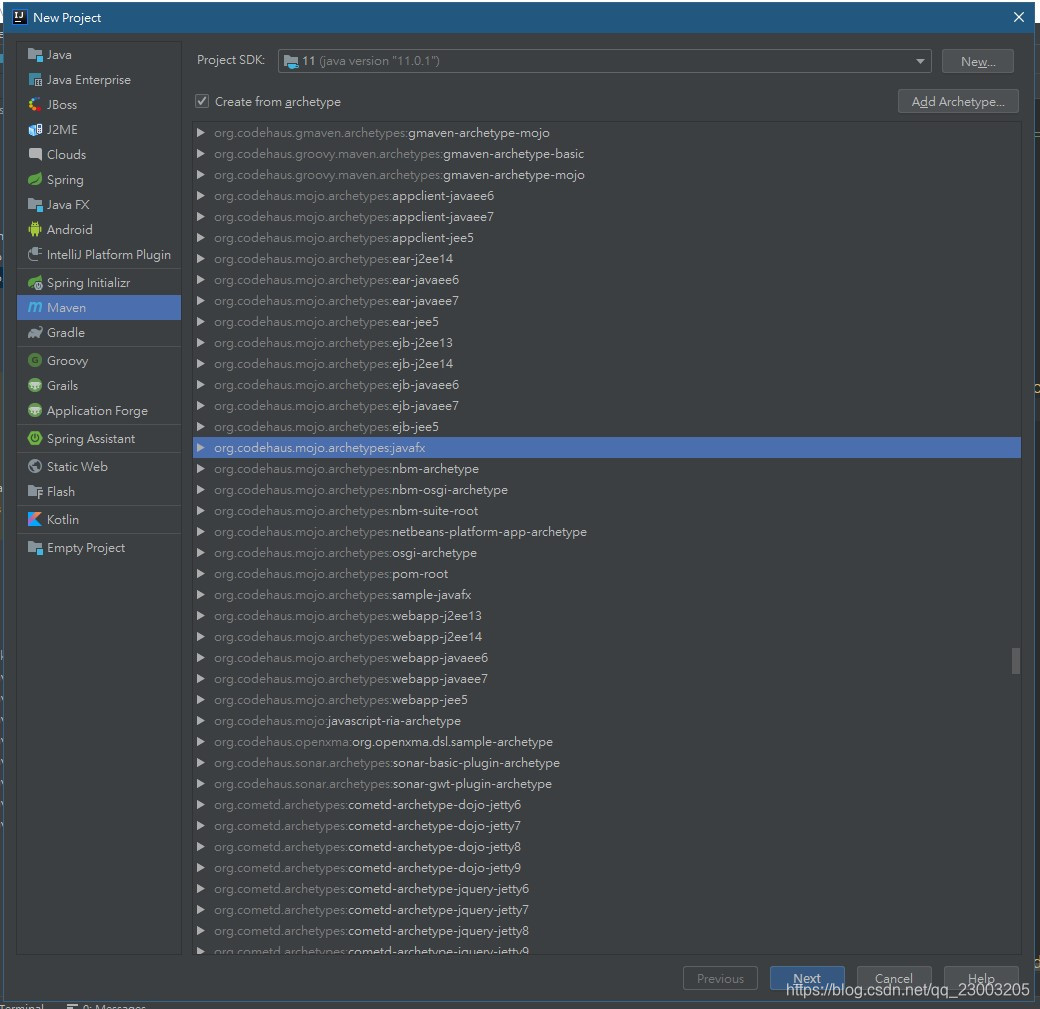Viewport: 1040px width, 1009px height.
Task: Click the Java FX icon
Action: click(x=35, y=205)
